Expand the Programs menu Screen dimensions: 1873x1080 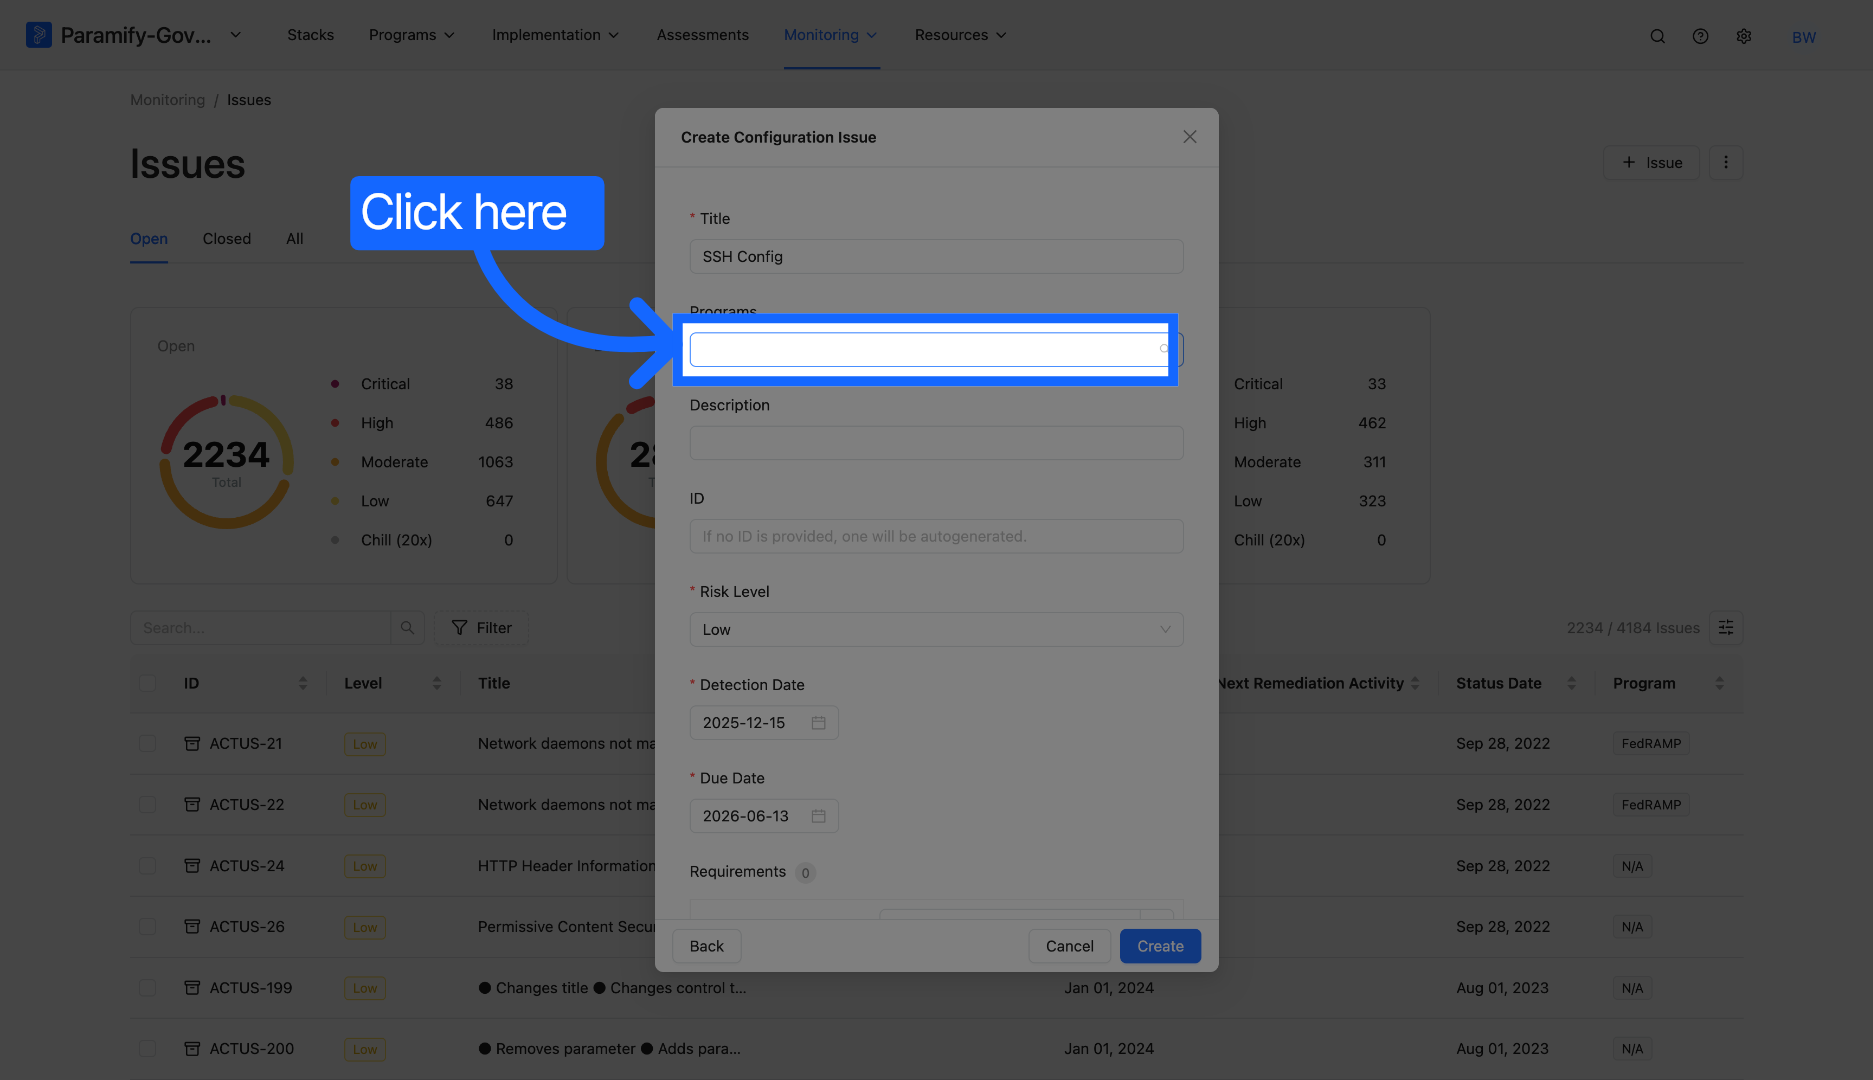pyautogui.click(x=412, y=35)
